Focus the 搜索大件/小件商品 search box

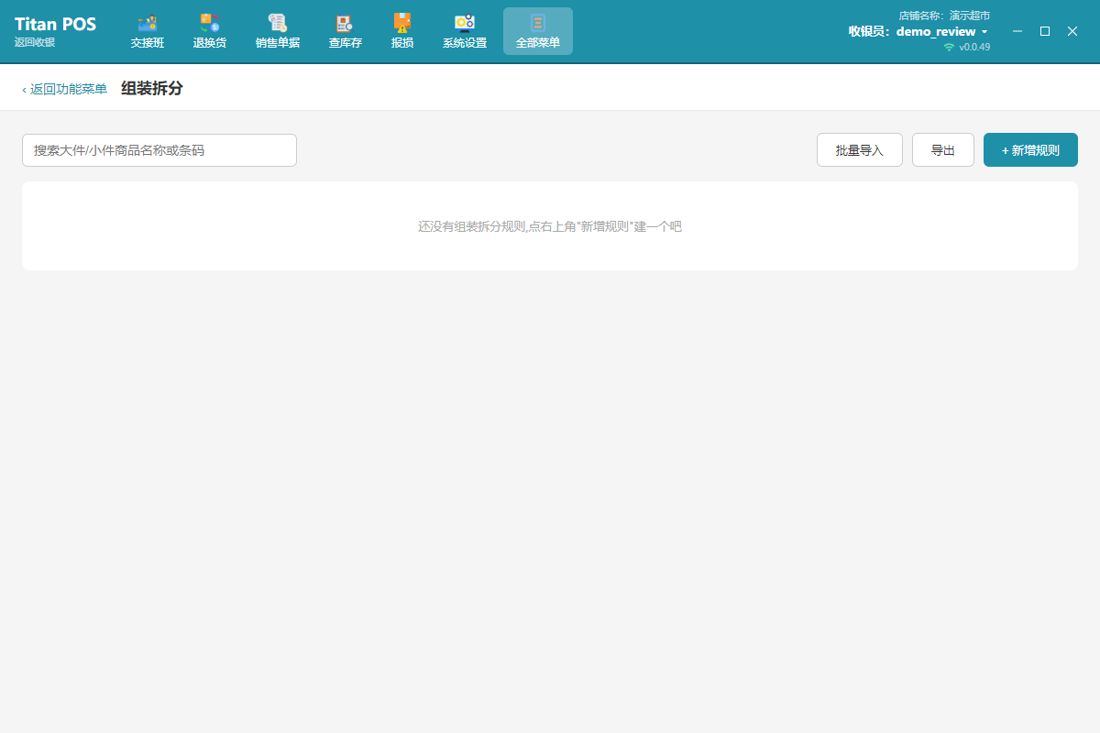point(159,150)
